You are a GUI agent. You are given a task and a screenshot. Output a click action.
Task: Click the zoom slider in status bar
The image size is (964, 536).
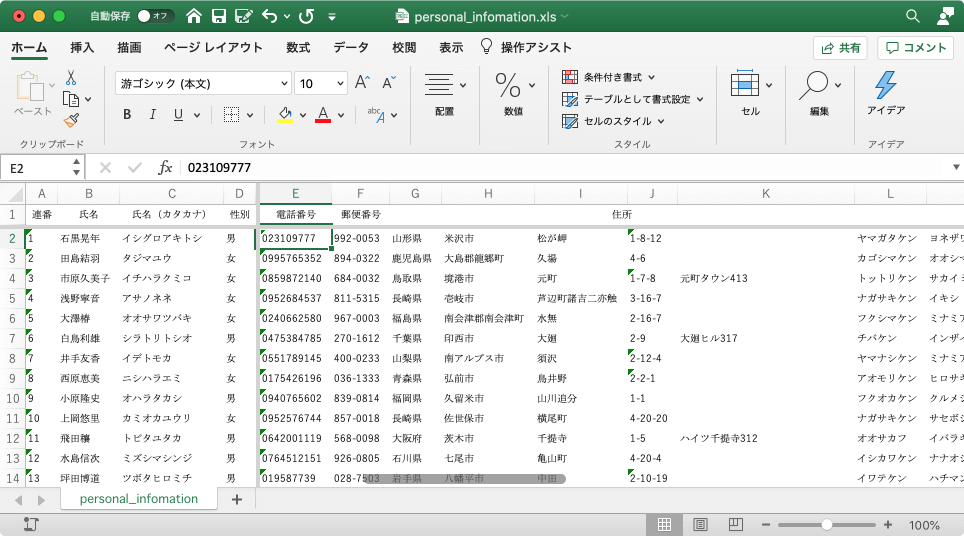827,525
